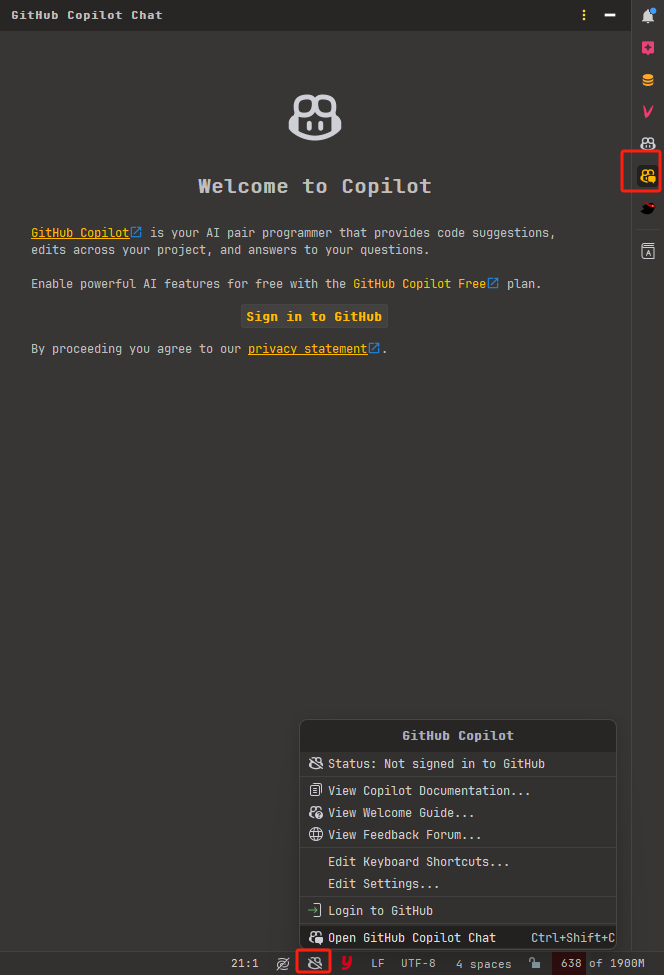Toggle the file read-only lock icon
This screenshot has height=975, width=664.
(534, 963)
